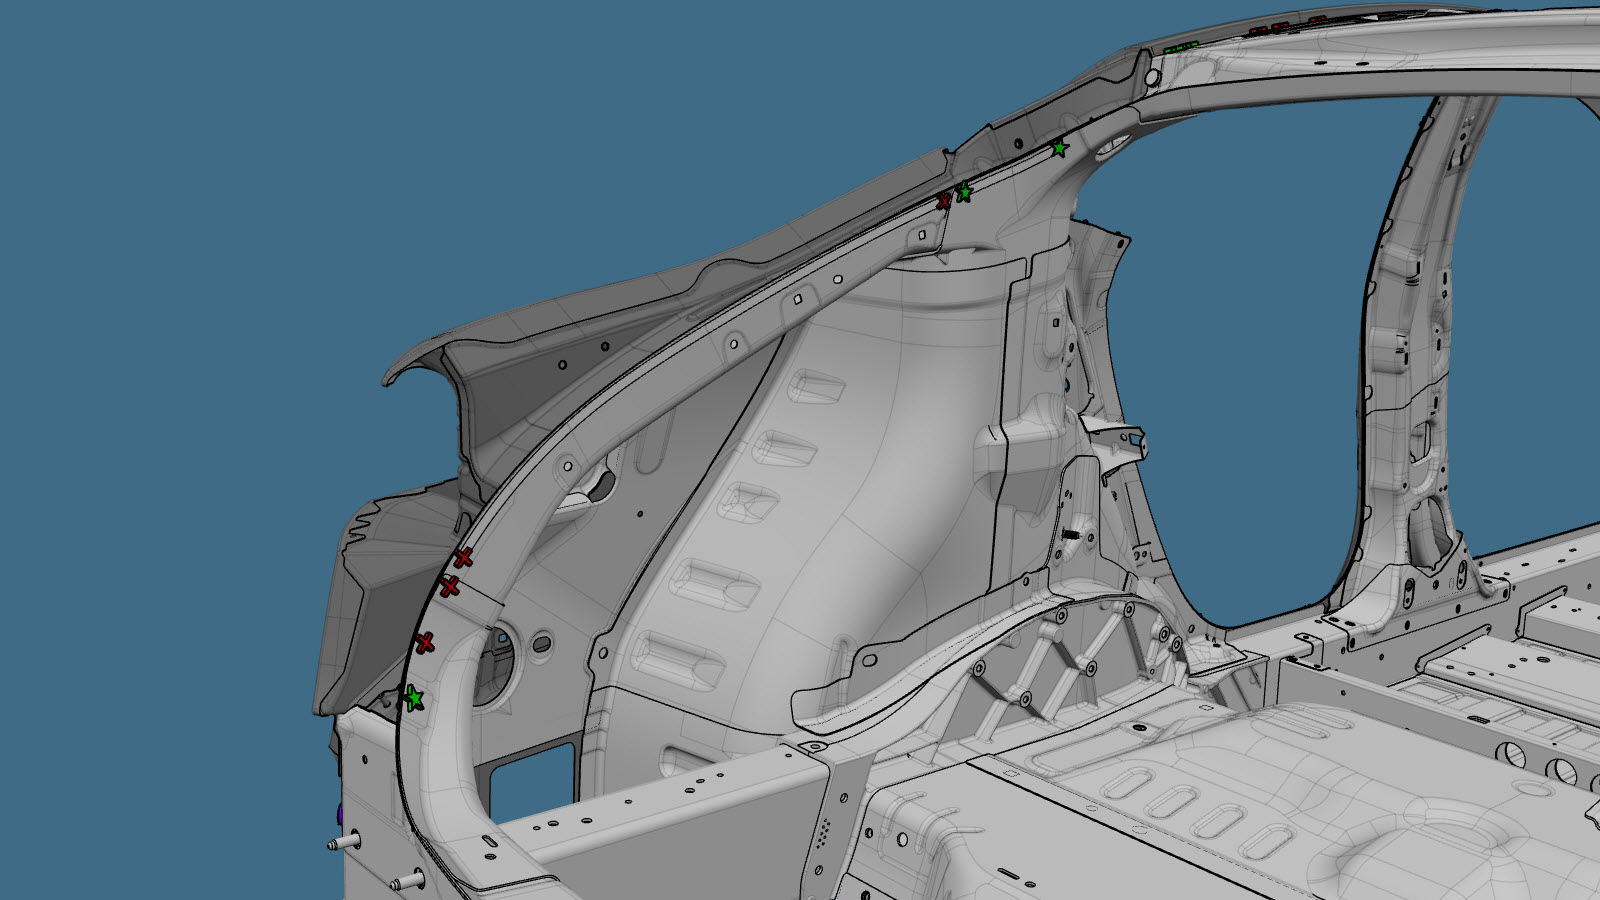Click the lowest red X on rear pillar
This screenshot has width=1600, height=900.
point(425,643)
